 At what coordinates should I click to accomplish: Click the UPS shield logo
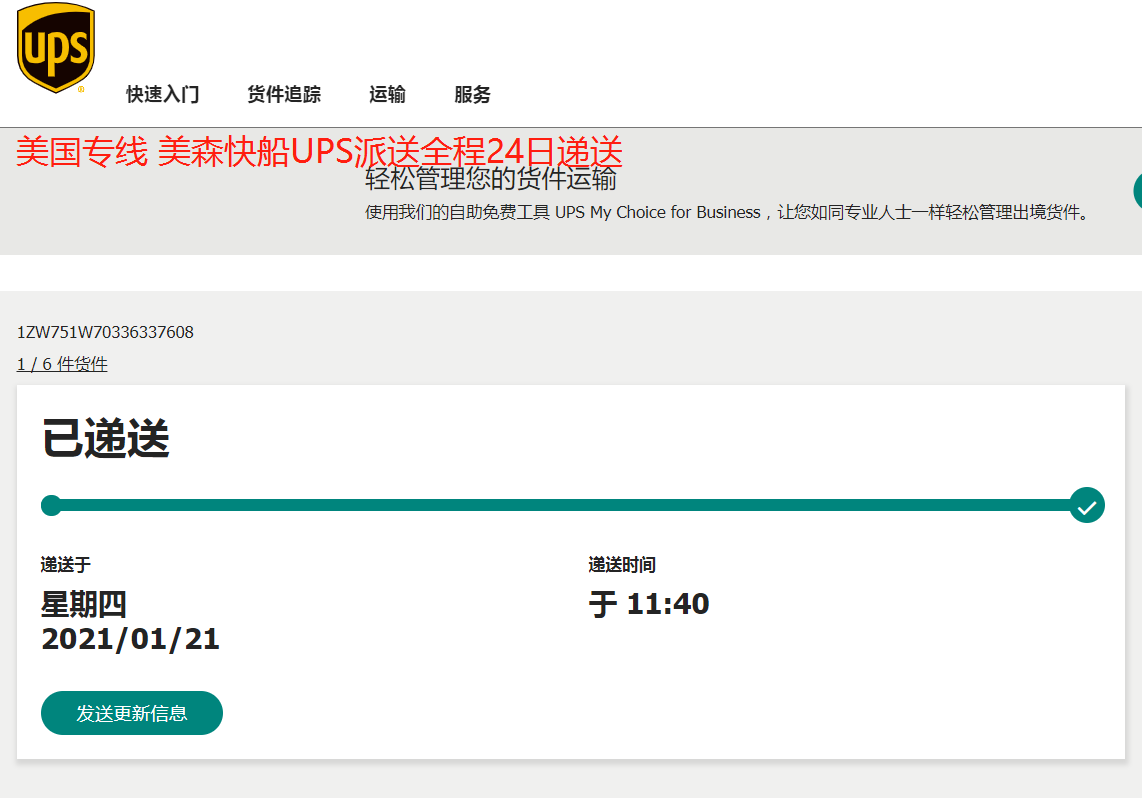click(56, 48)
